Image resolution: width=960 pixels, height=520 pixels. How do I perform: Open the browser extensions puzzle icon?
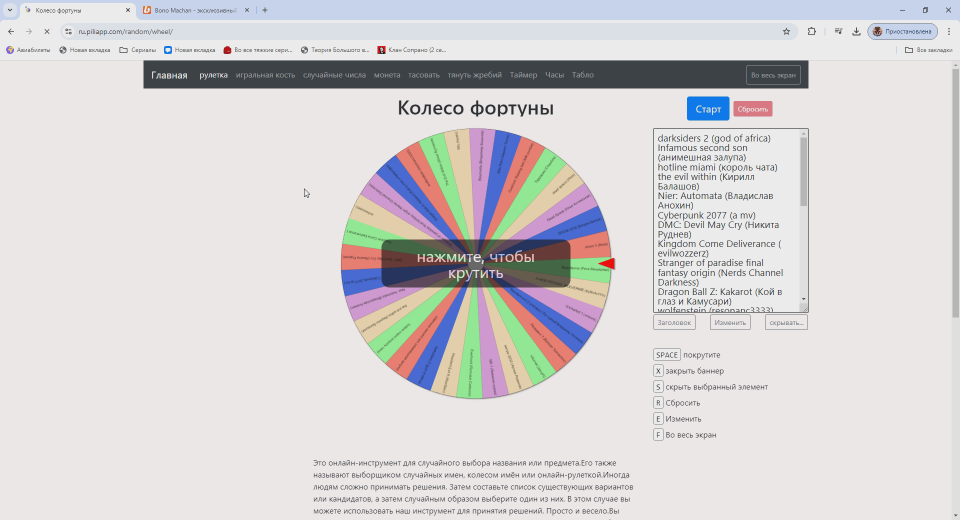click(x=812, y=31)
